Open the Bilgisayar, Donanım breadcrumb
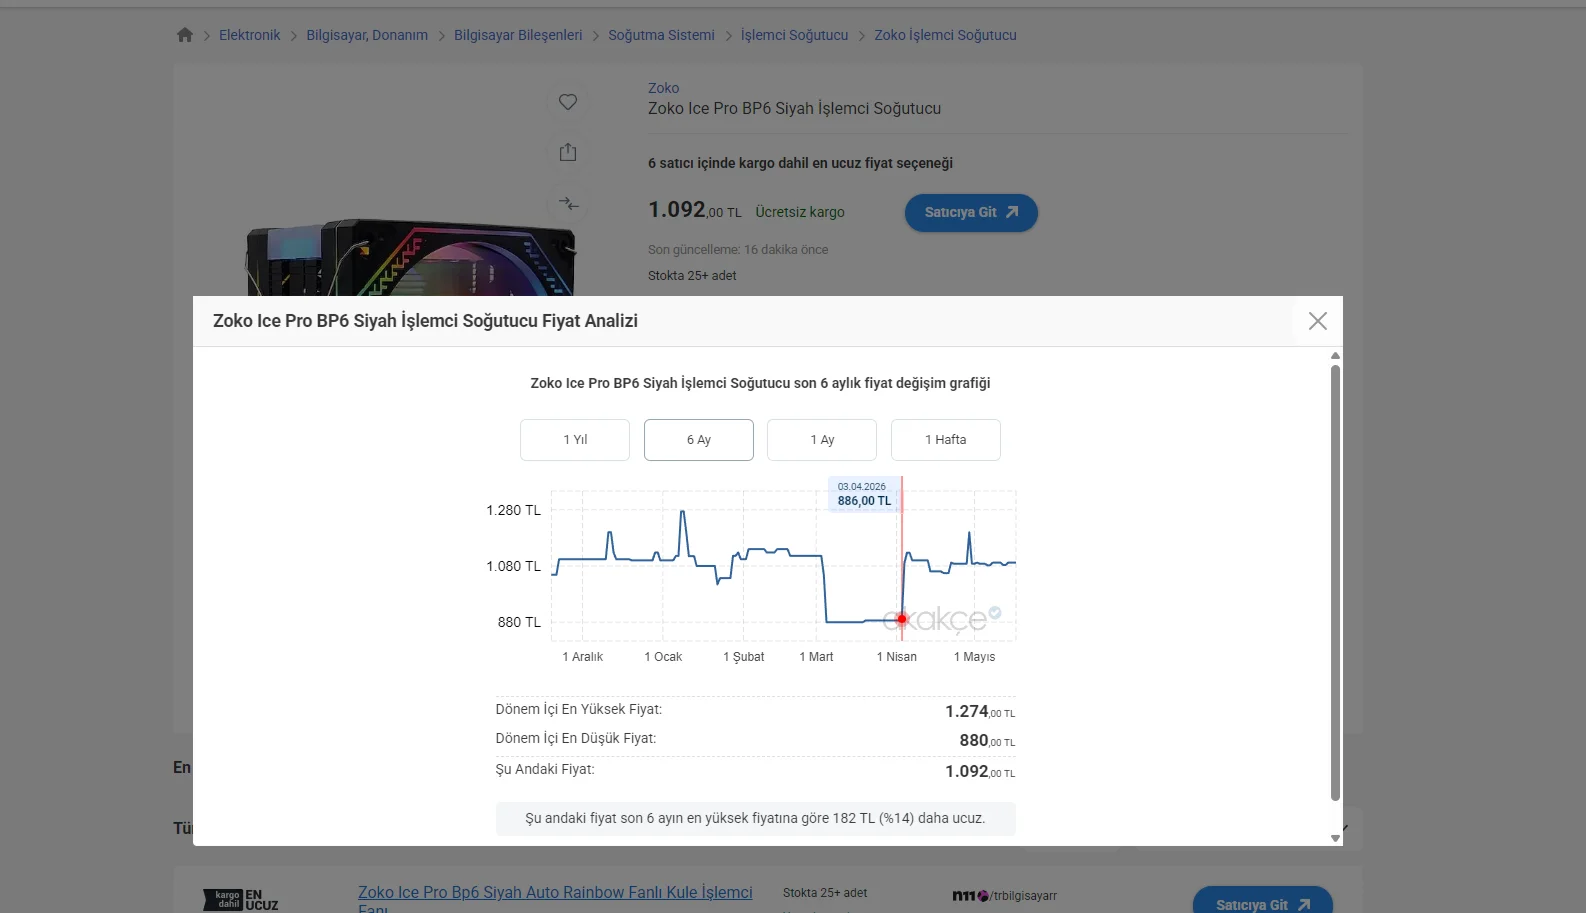This screenshot has width=1586, height=913. click(x=367, y=35)
